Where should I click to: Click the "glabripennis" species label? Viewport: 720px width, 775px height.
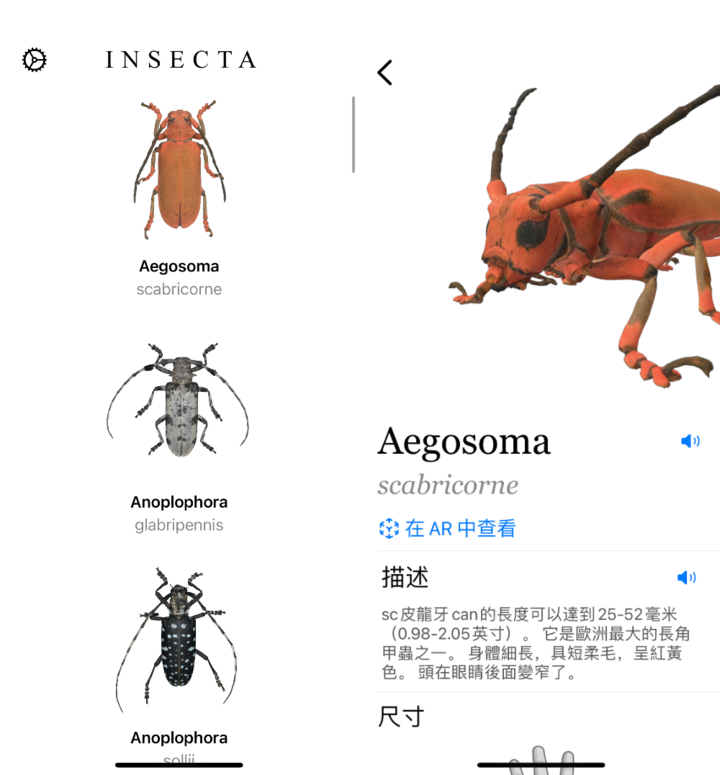(x=179, y=525)
